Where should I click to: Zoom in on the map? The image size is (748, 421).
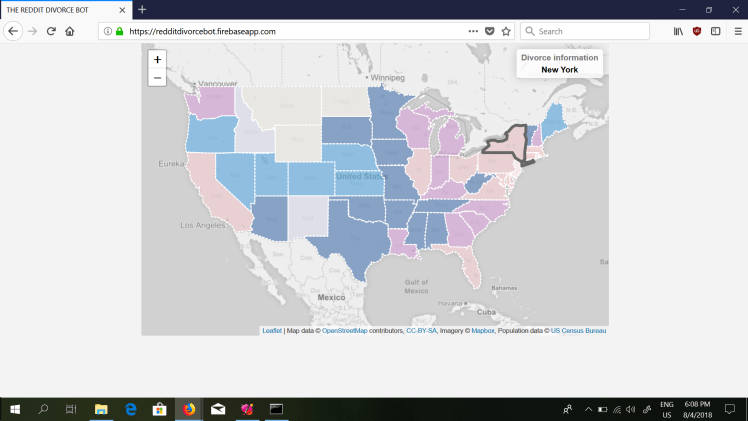click(x=157, y=60)
